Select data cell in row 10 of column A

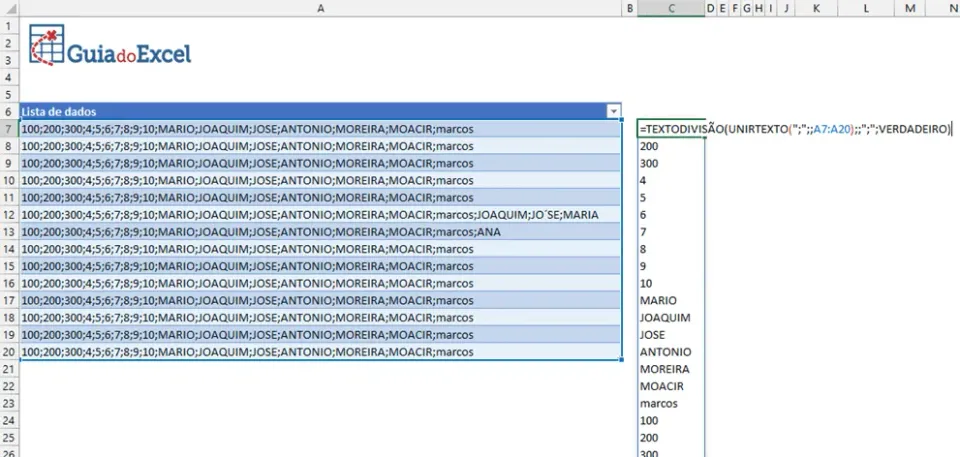[320, 181]
